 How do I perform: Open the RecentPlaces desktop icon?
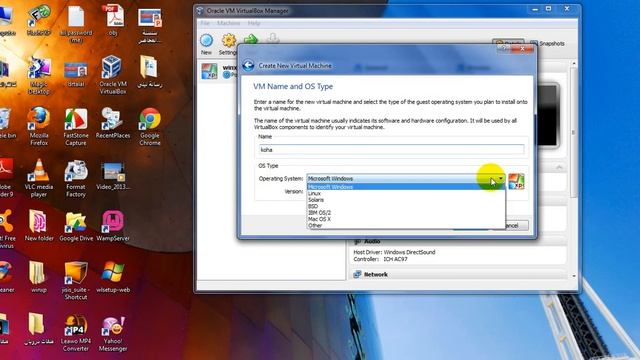click(113, 119)
